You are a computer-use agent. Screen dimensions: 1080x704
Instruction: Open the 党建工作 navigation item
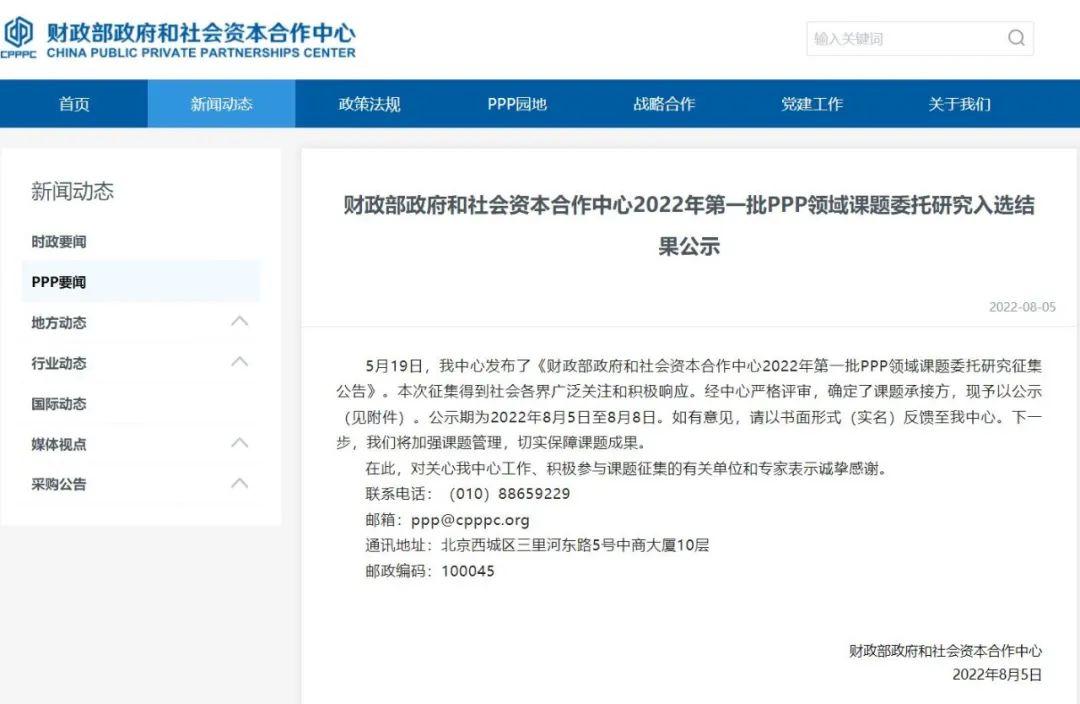pyautogui.click(x=812, y=104)
